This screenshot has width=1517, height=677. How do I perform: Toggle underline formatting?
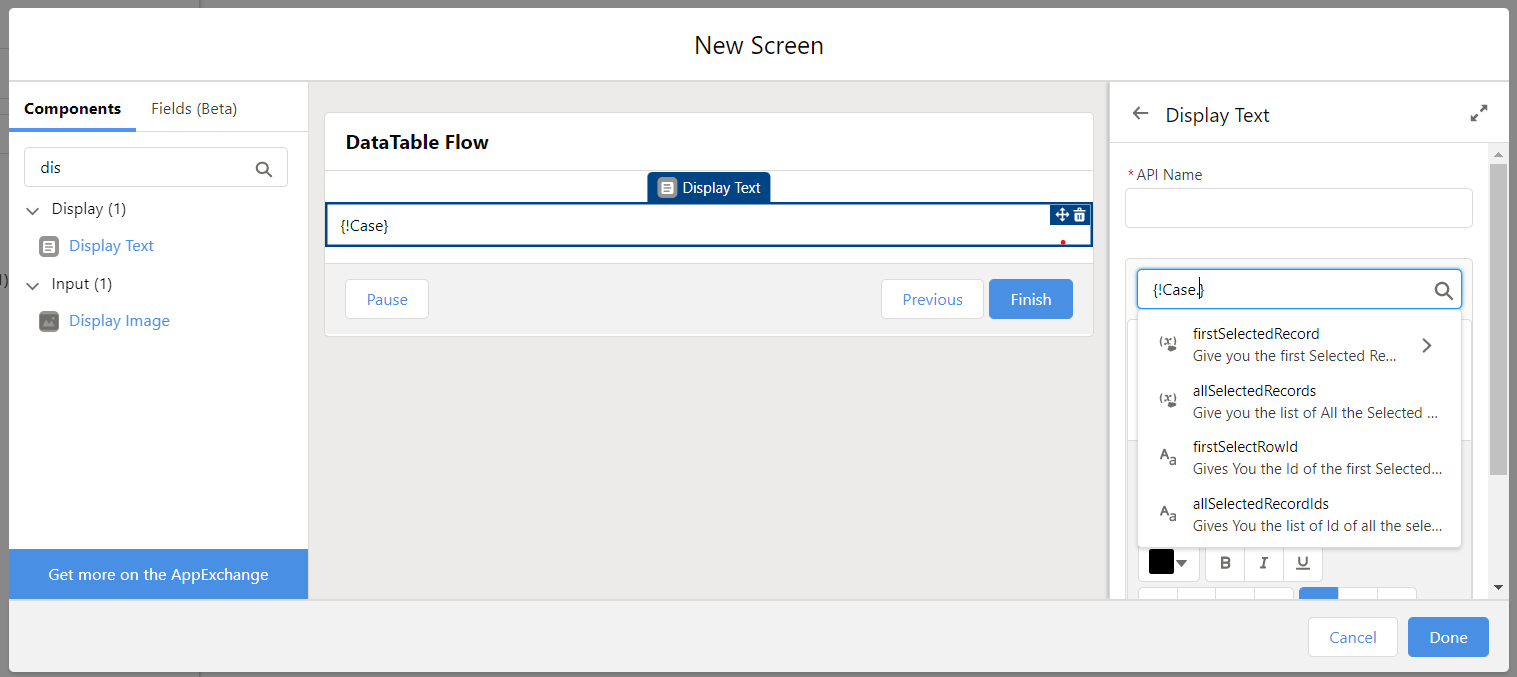pos(1302,563)
